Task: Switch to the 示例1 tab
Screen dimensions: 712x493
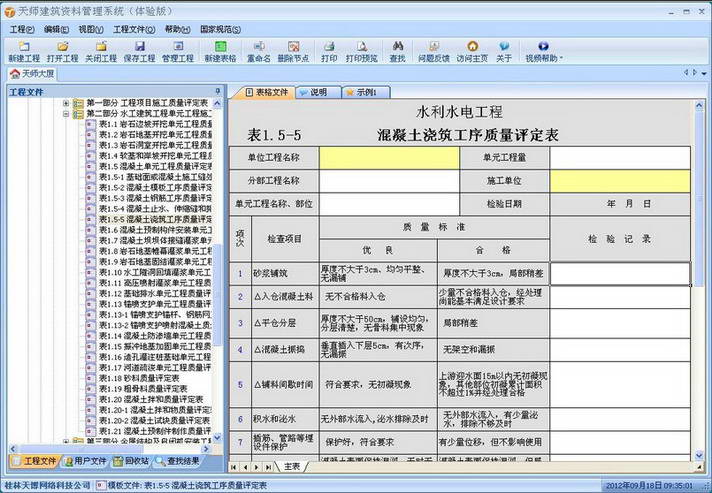Action: 366,92
